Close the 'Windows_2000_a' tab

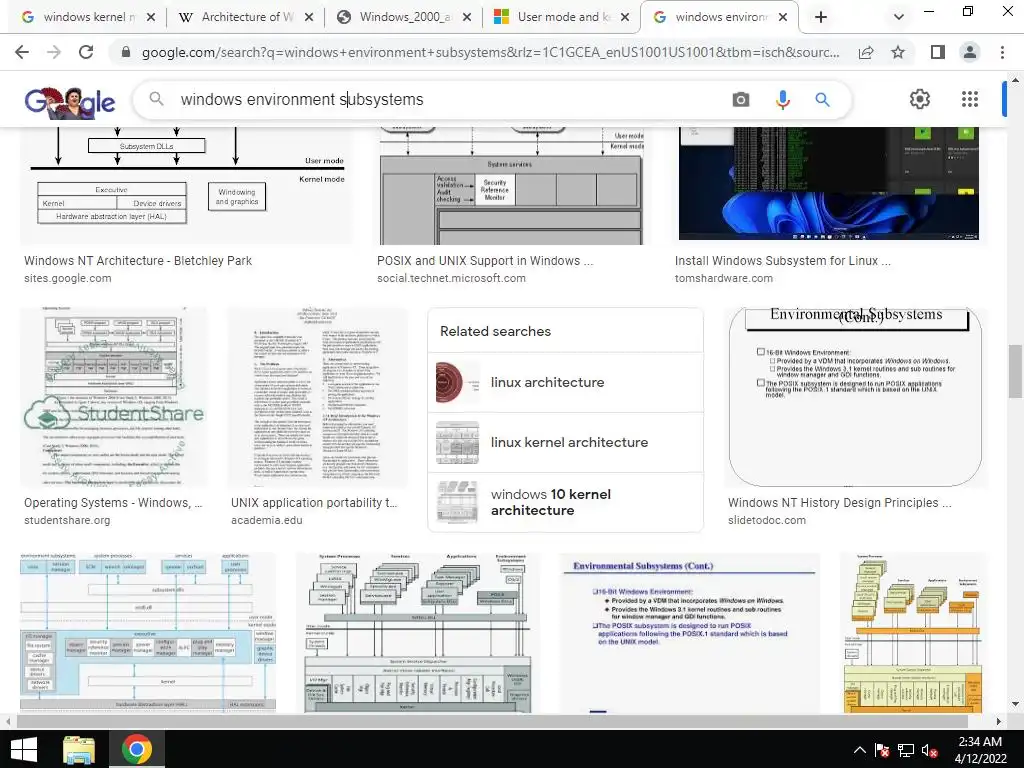click(x=467, y=17)
